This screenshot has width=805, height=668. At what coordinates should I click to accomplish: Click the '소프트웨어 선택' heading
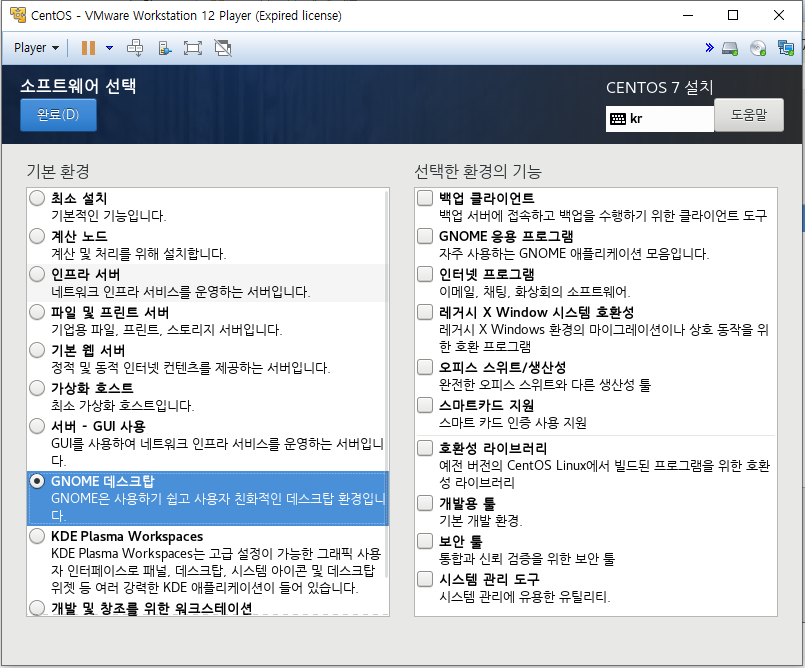[78, 86]
